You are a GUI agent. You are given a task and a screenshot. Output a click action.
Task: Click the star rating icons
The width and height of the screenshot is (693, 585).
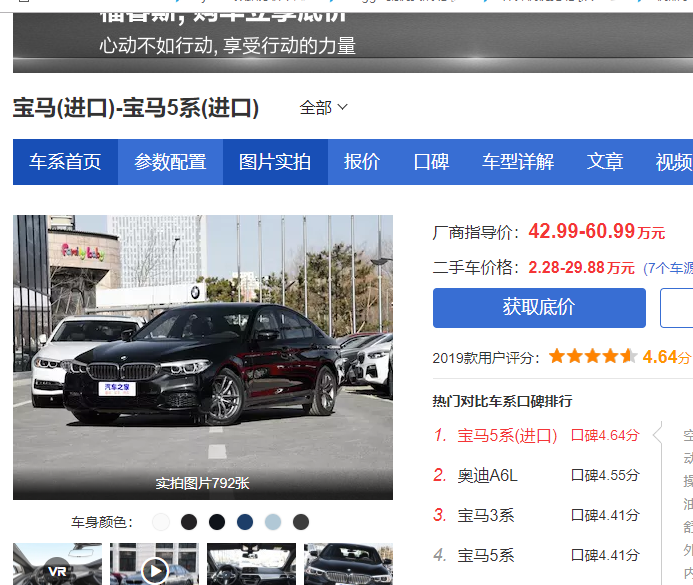[x=593, y=356]
